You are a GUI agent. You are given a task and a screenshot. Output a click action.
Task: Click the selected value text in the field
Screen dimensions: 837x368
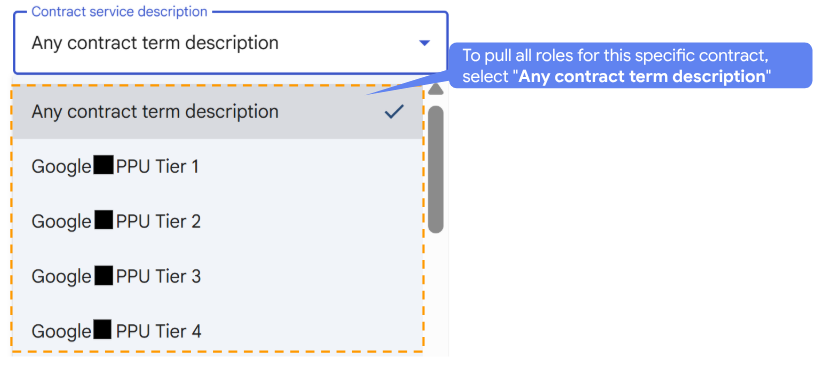[x=155, y=43]
